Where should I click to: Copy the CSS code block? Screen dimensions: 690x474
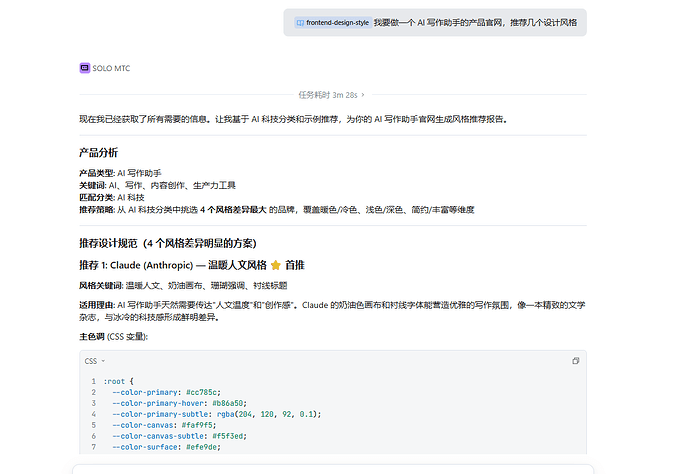pos(575,361)
